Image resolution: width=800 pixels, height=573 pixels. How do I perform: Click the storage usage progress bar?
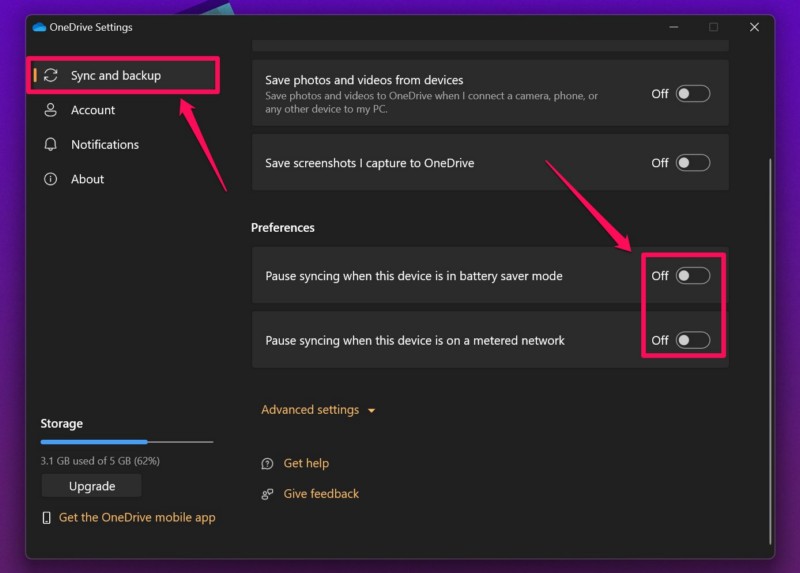(126, 441)
